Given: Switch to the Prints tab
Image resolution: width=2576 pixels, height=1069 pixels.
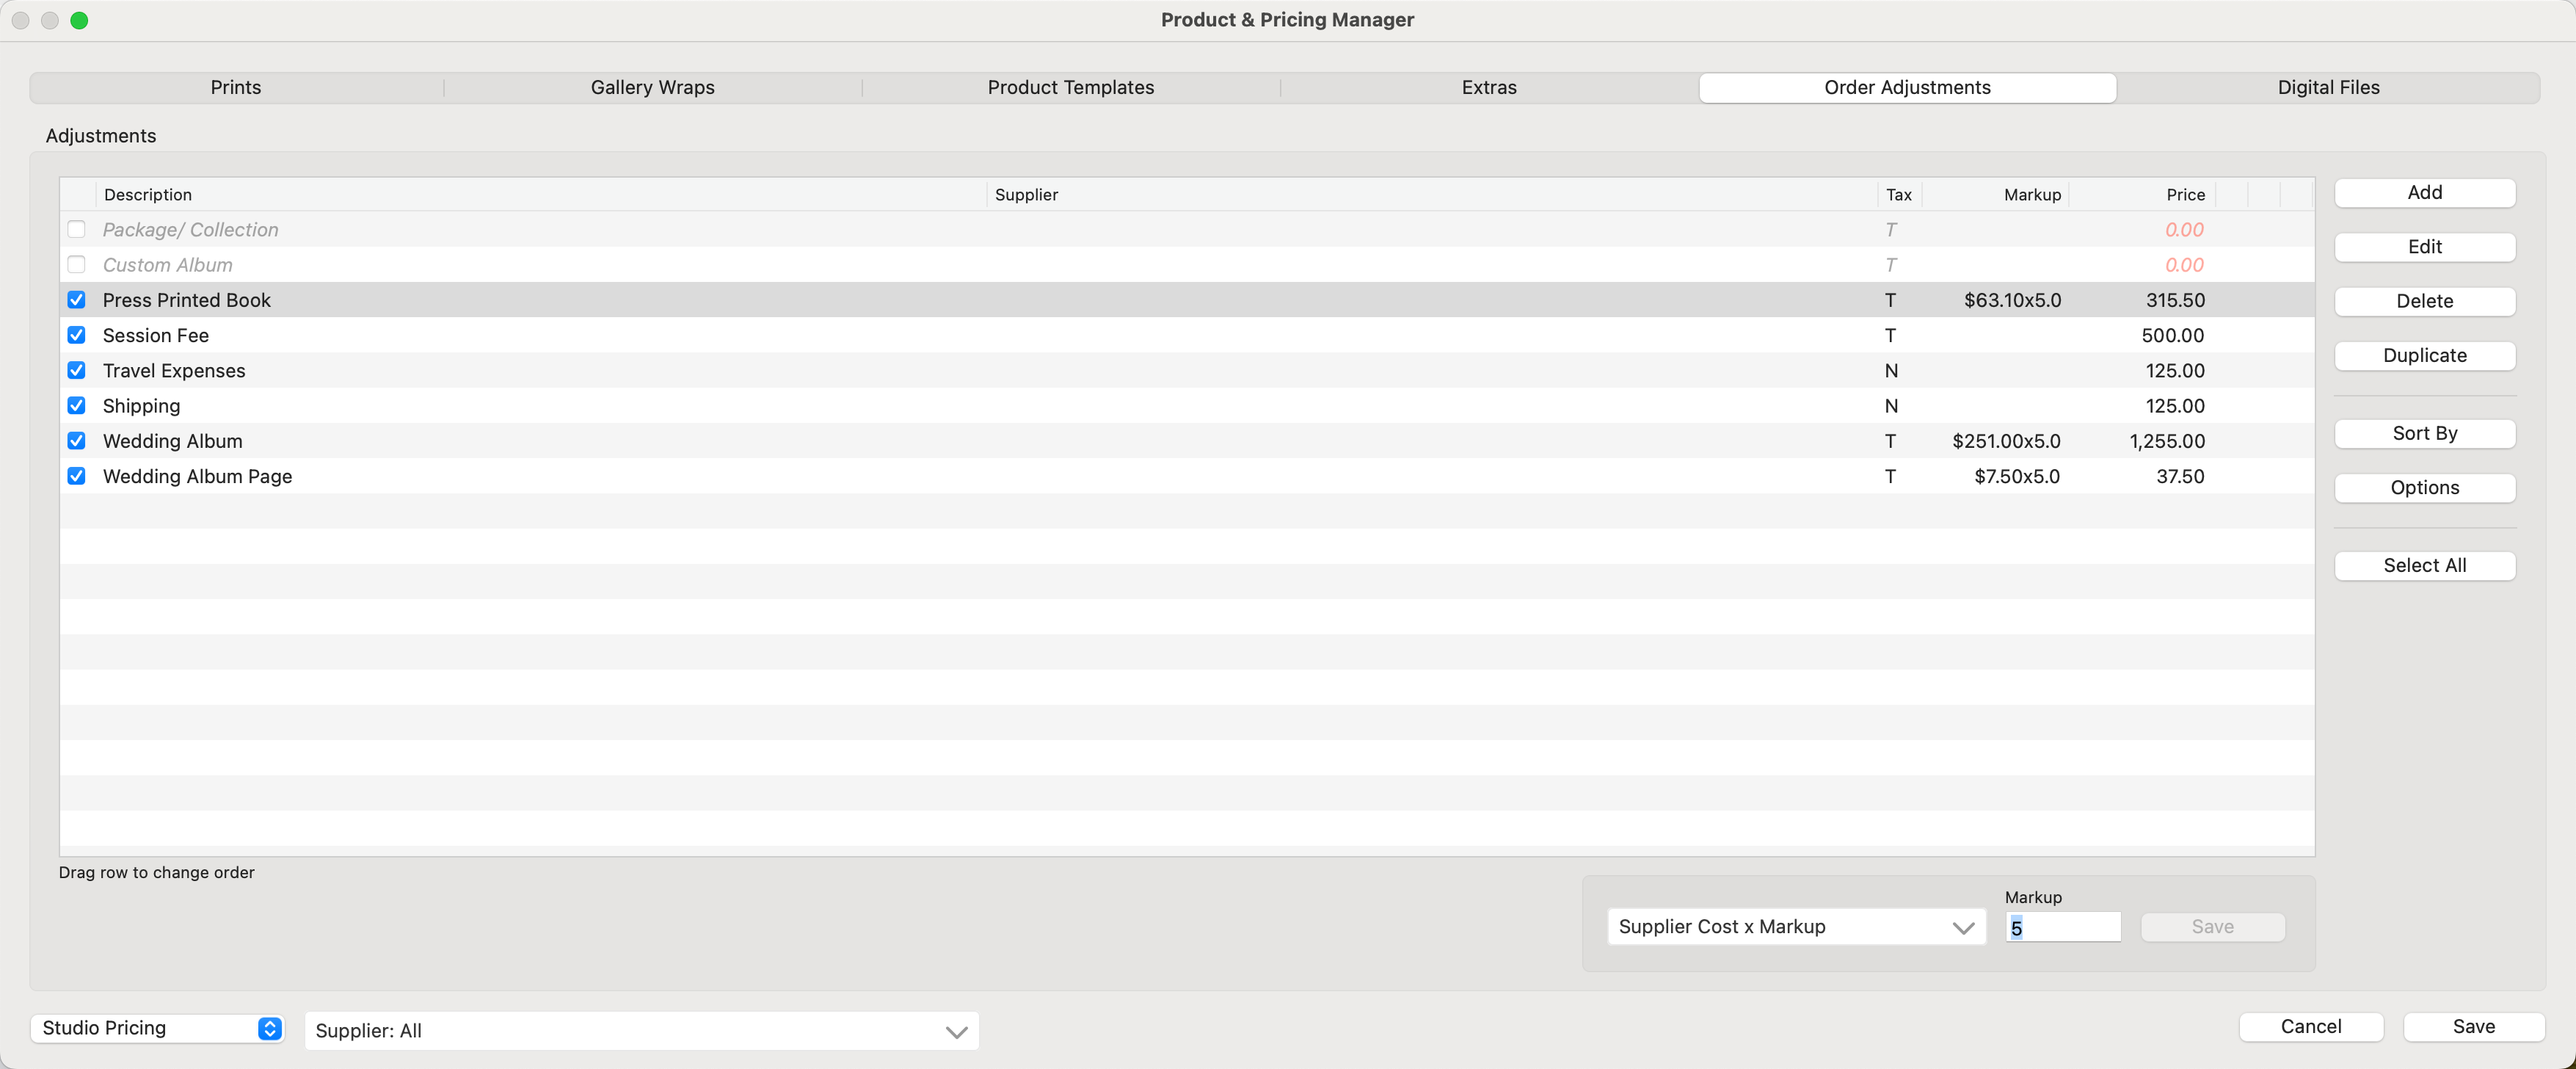Looking at the screenshot, I should tap(236, 88).
